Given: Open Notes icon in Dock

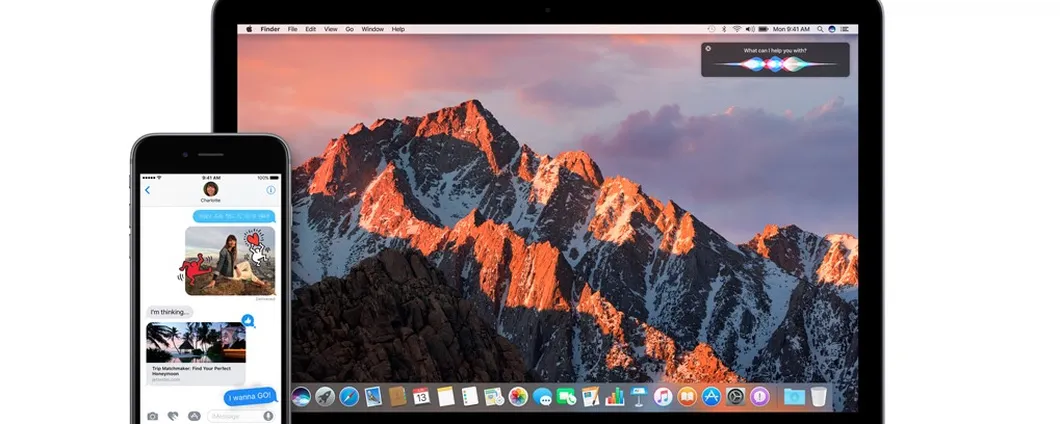Looking at the screenshot, I should tap(445, 396).
